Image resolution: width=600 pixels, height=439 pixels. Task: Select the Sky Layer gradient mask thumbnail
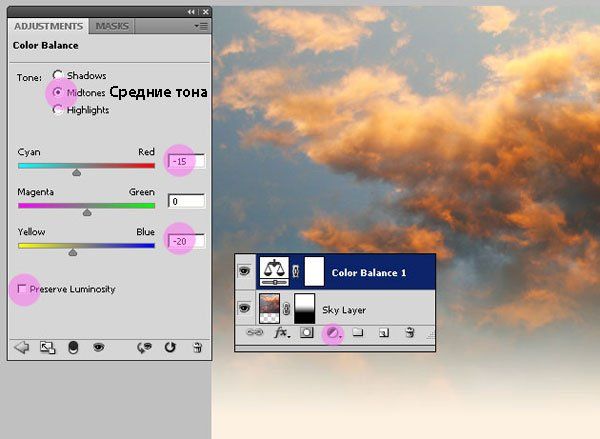[x=305, y=308]
